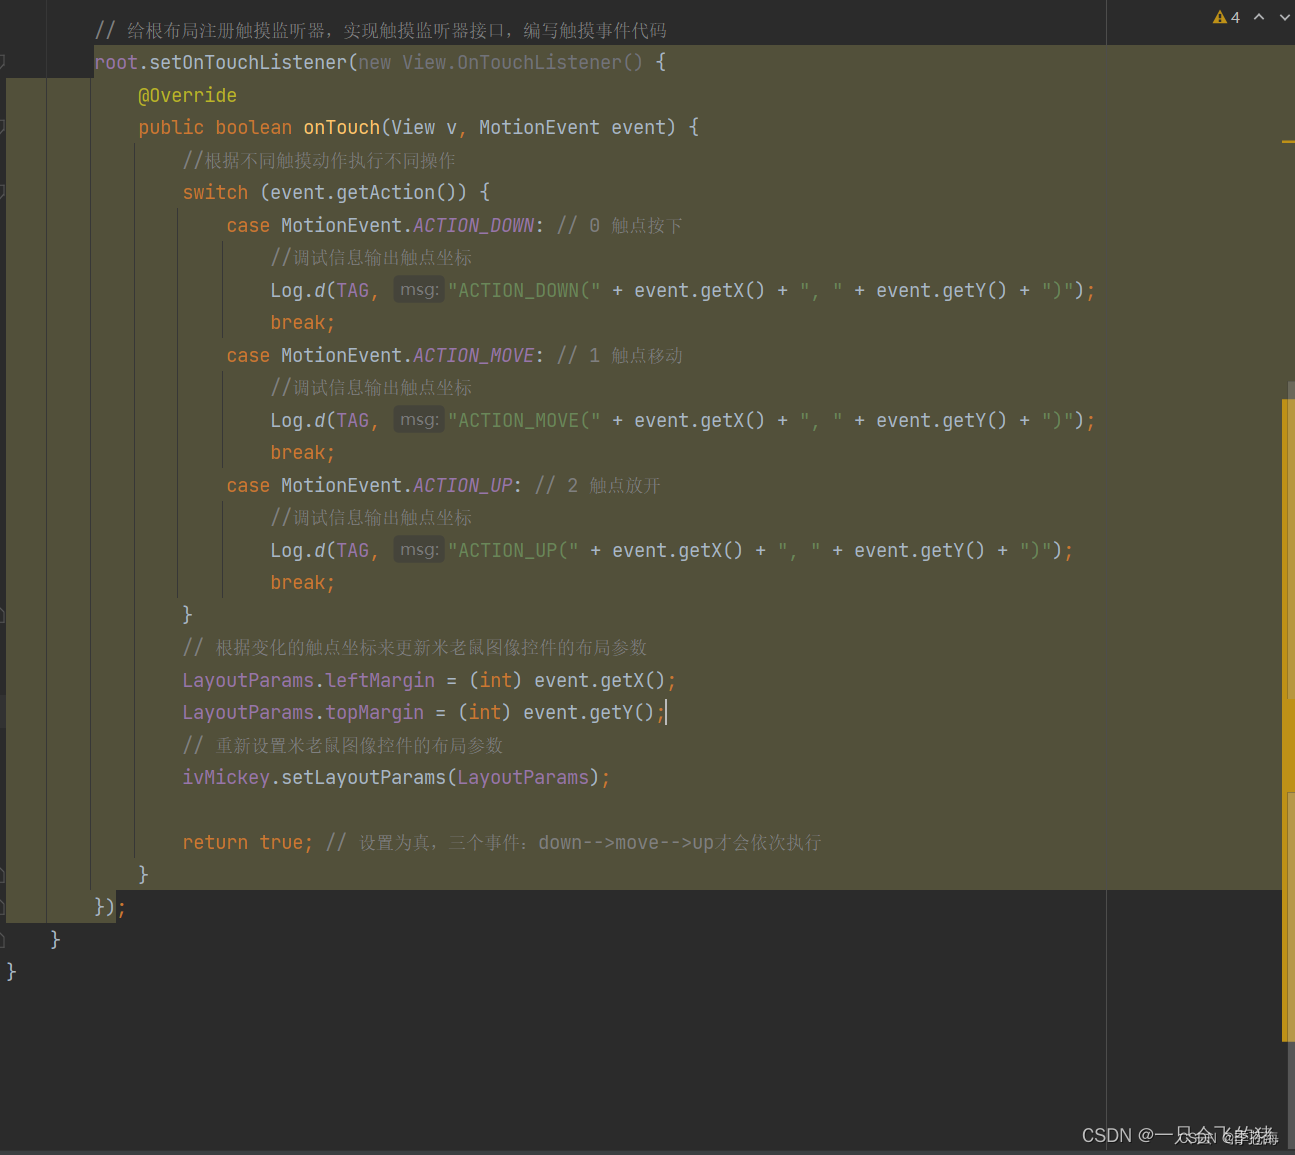This screenshot has height=1155, width=1295.
Task: Click the '//根据不同触摸动作执行不同操作' comment
Action: click(x=319, y=161)
